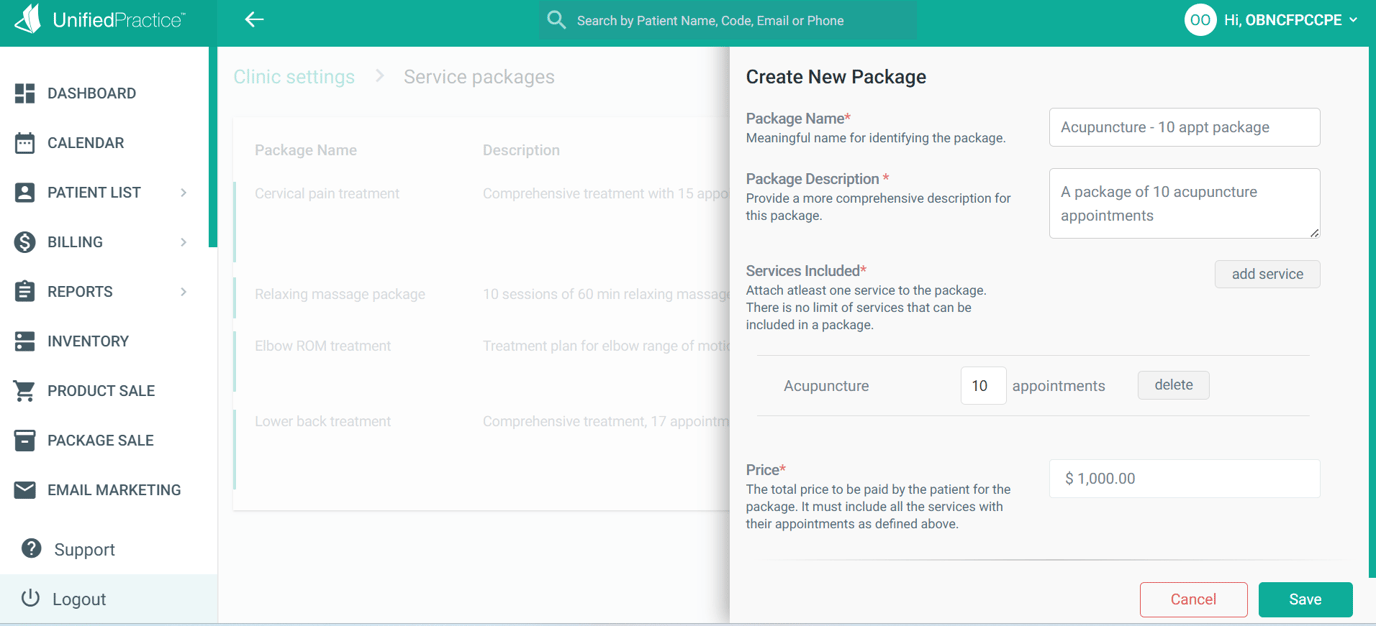Click the search magnifier icon
This screenshot has height=626, width=1376.
coord(556,19)
